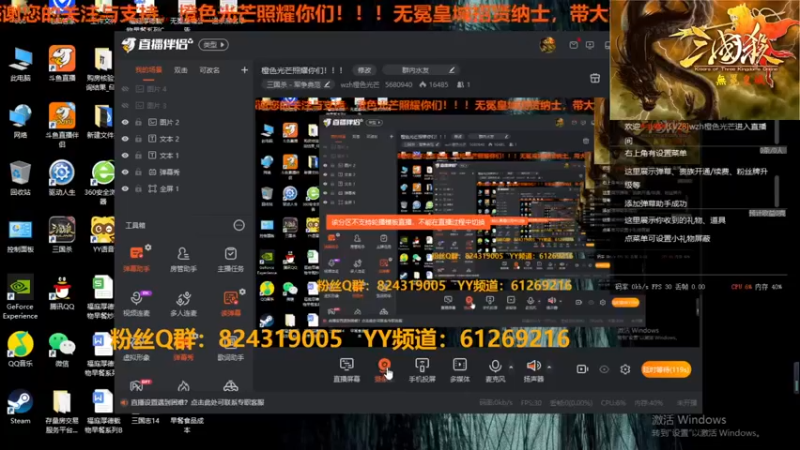Viewport: 800px width, 450px height.
Task: Switch to 可改名 scene tab
Action: [x=210, y=70]
